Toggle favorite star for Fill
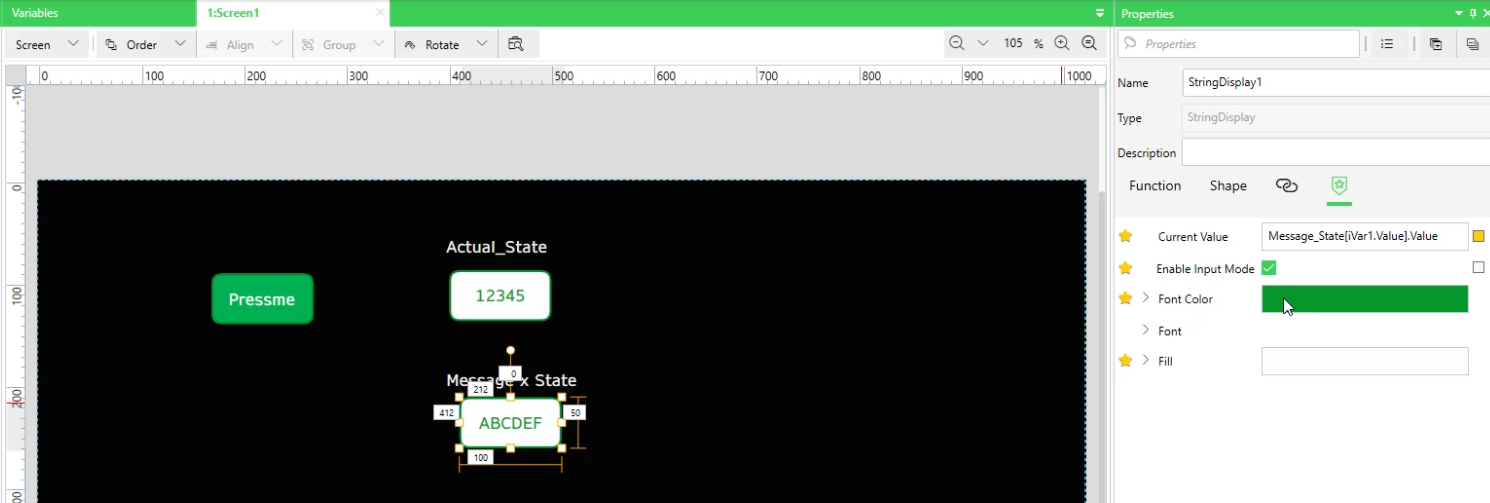This screenshot has width=1490, height=503. pos(1125,360)
